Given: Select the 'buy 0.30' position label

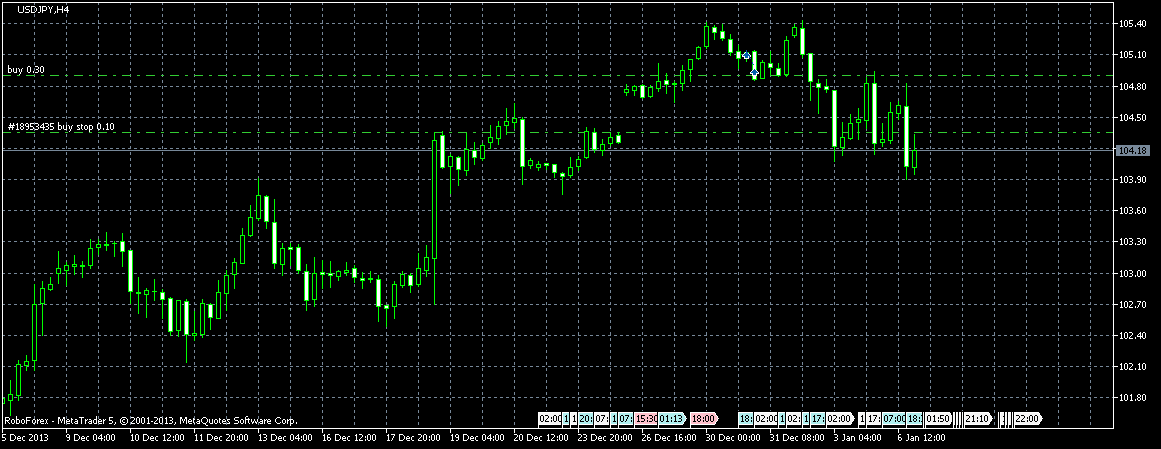Looking at the screenshot, I should tap(26, 70).
